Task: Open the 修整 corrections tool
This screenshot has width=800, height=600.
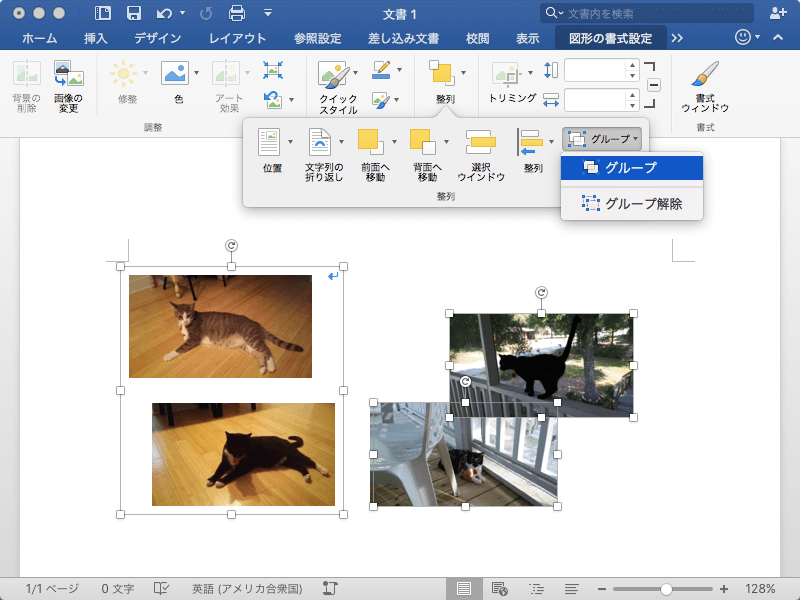Action: [123, 73]
